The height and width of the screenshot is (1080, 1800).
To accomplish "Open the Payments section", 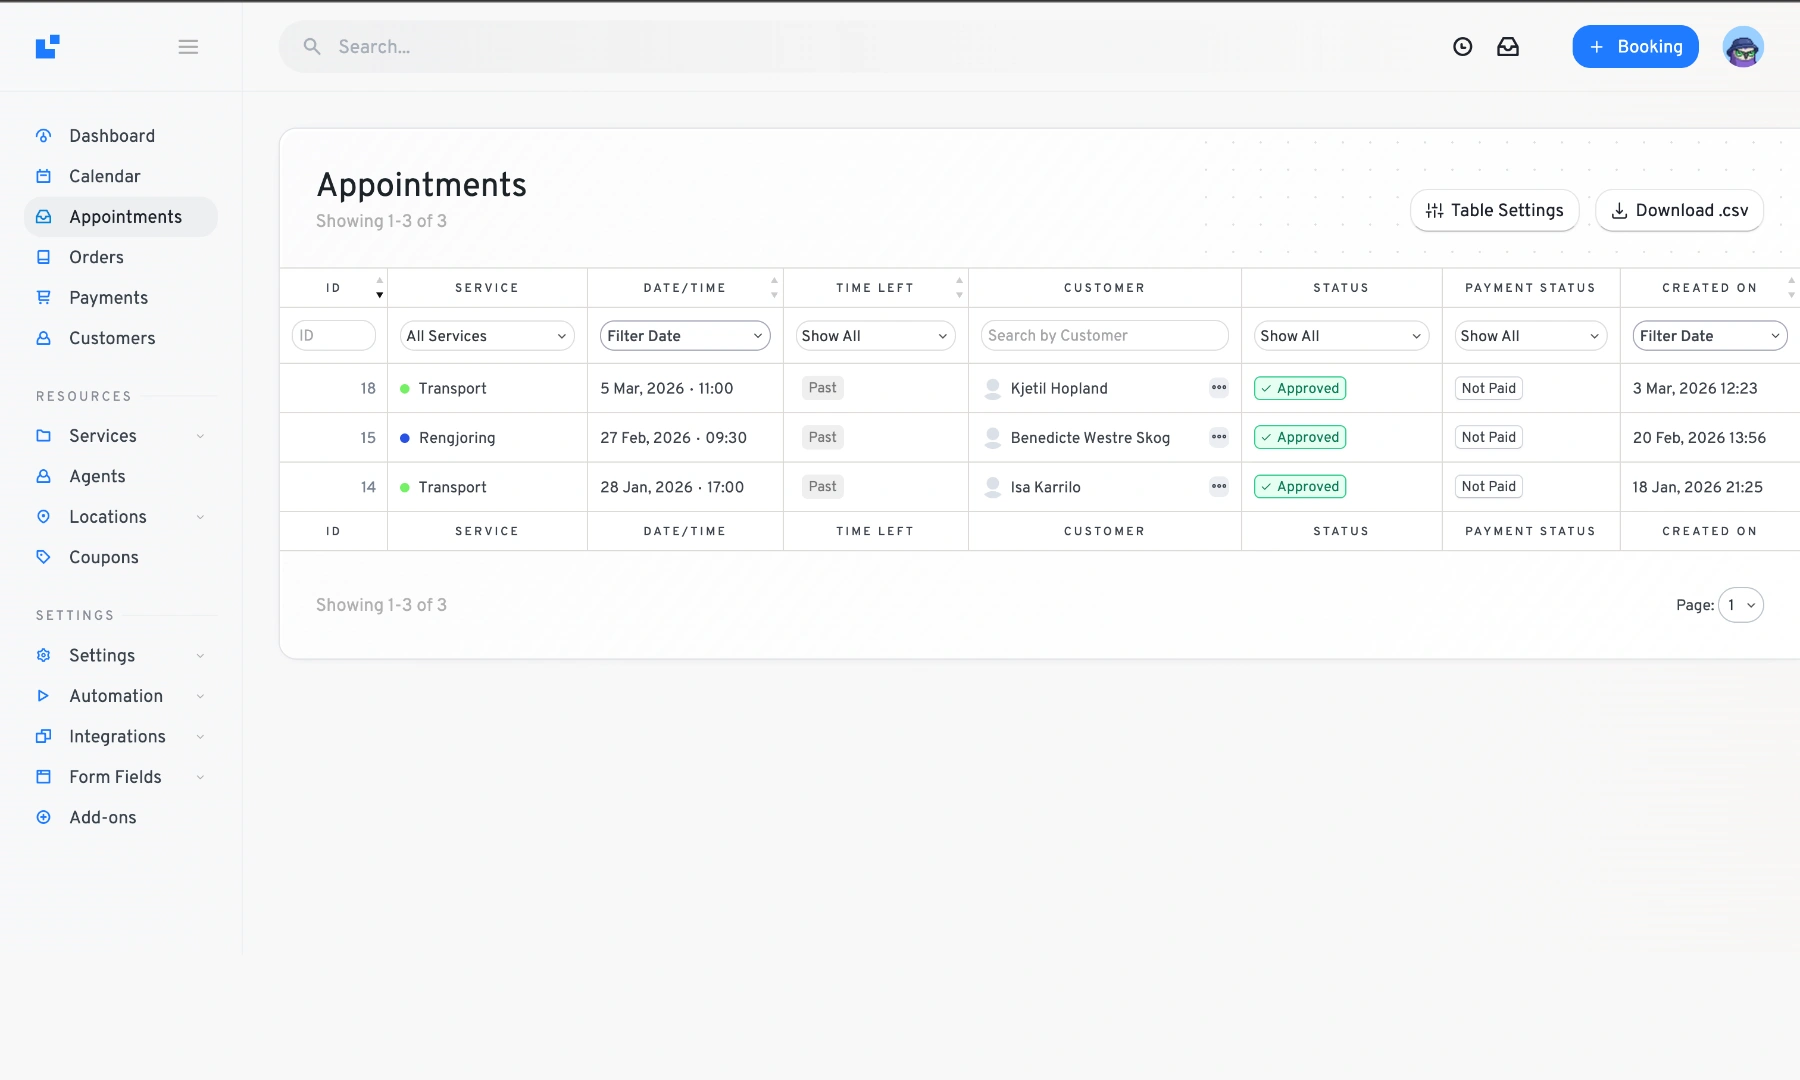I will (109, 297).
